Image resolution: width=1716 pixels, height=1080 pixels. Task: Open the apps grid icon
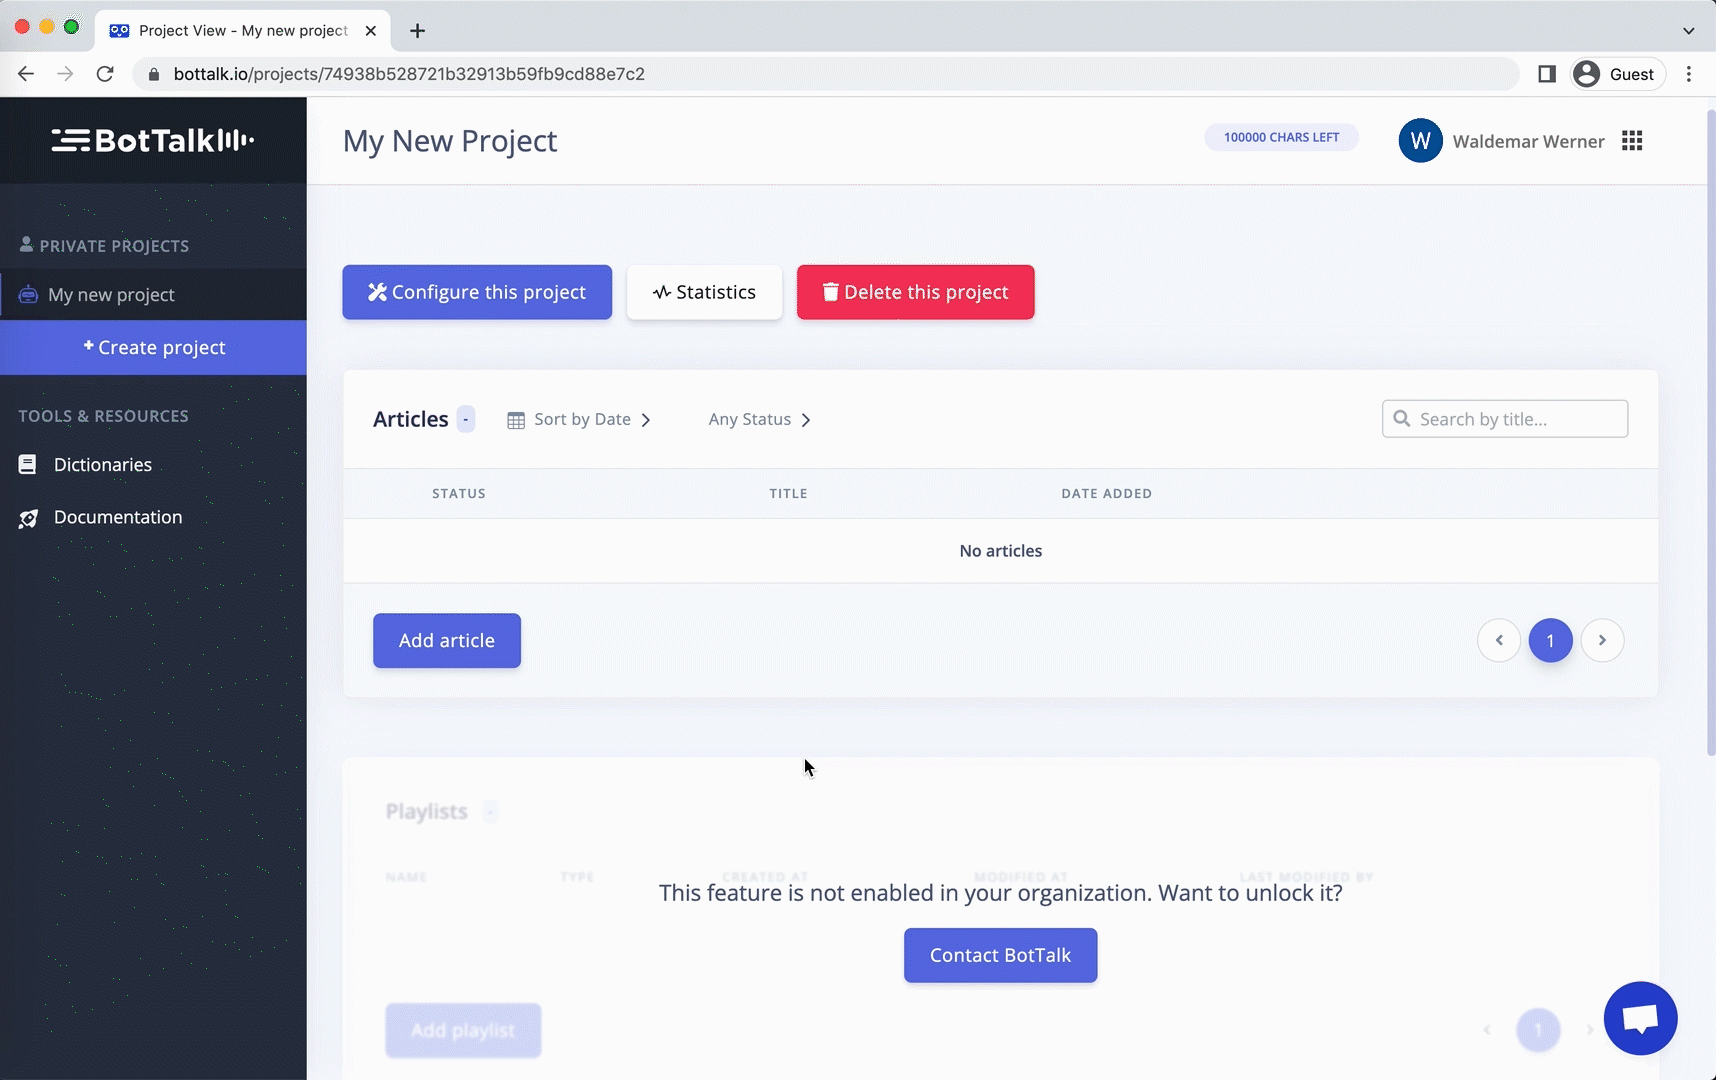[x=1632, y=141]
